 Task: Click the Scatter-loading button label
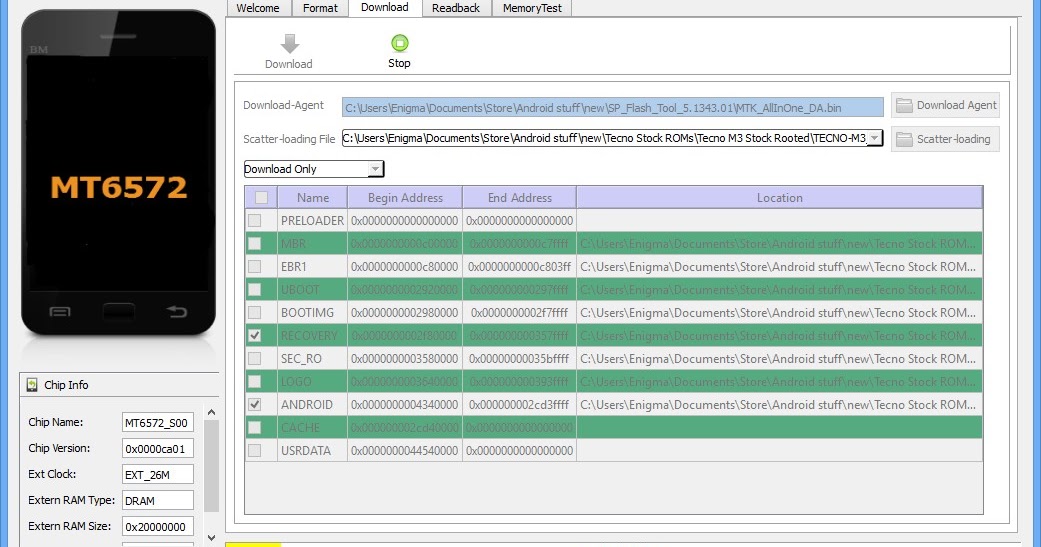coord(953,139)
